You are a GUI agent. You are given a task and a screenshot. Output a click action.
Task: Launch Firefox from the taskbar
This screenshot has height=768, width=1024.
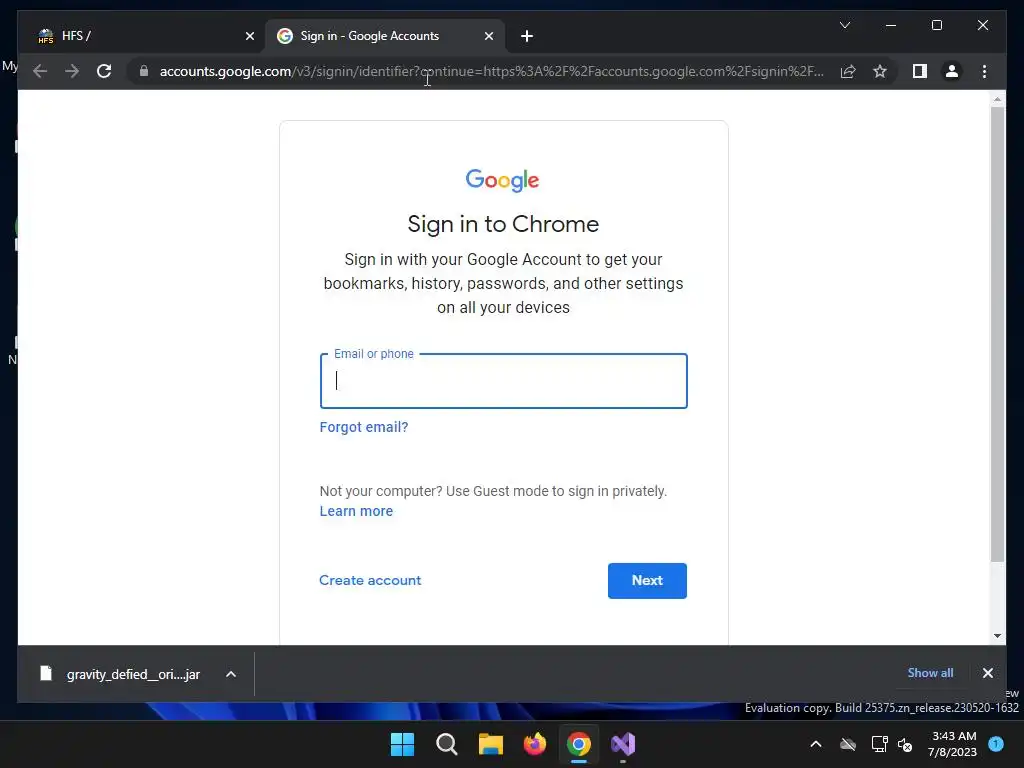535,744
